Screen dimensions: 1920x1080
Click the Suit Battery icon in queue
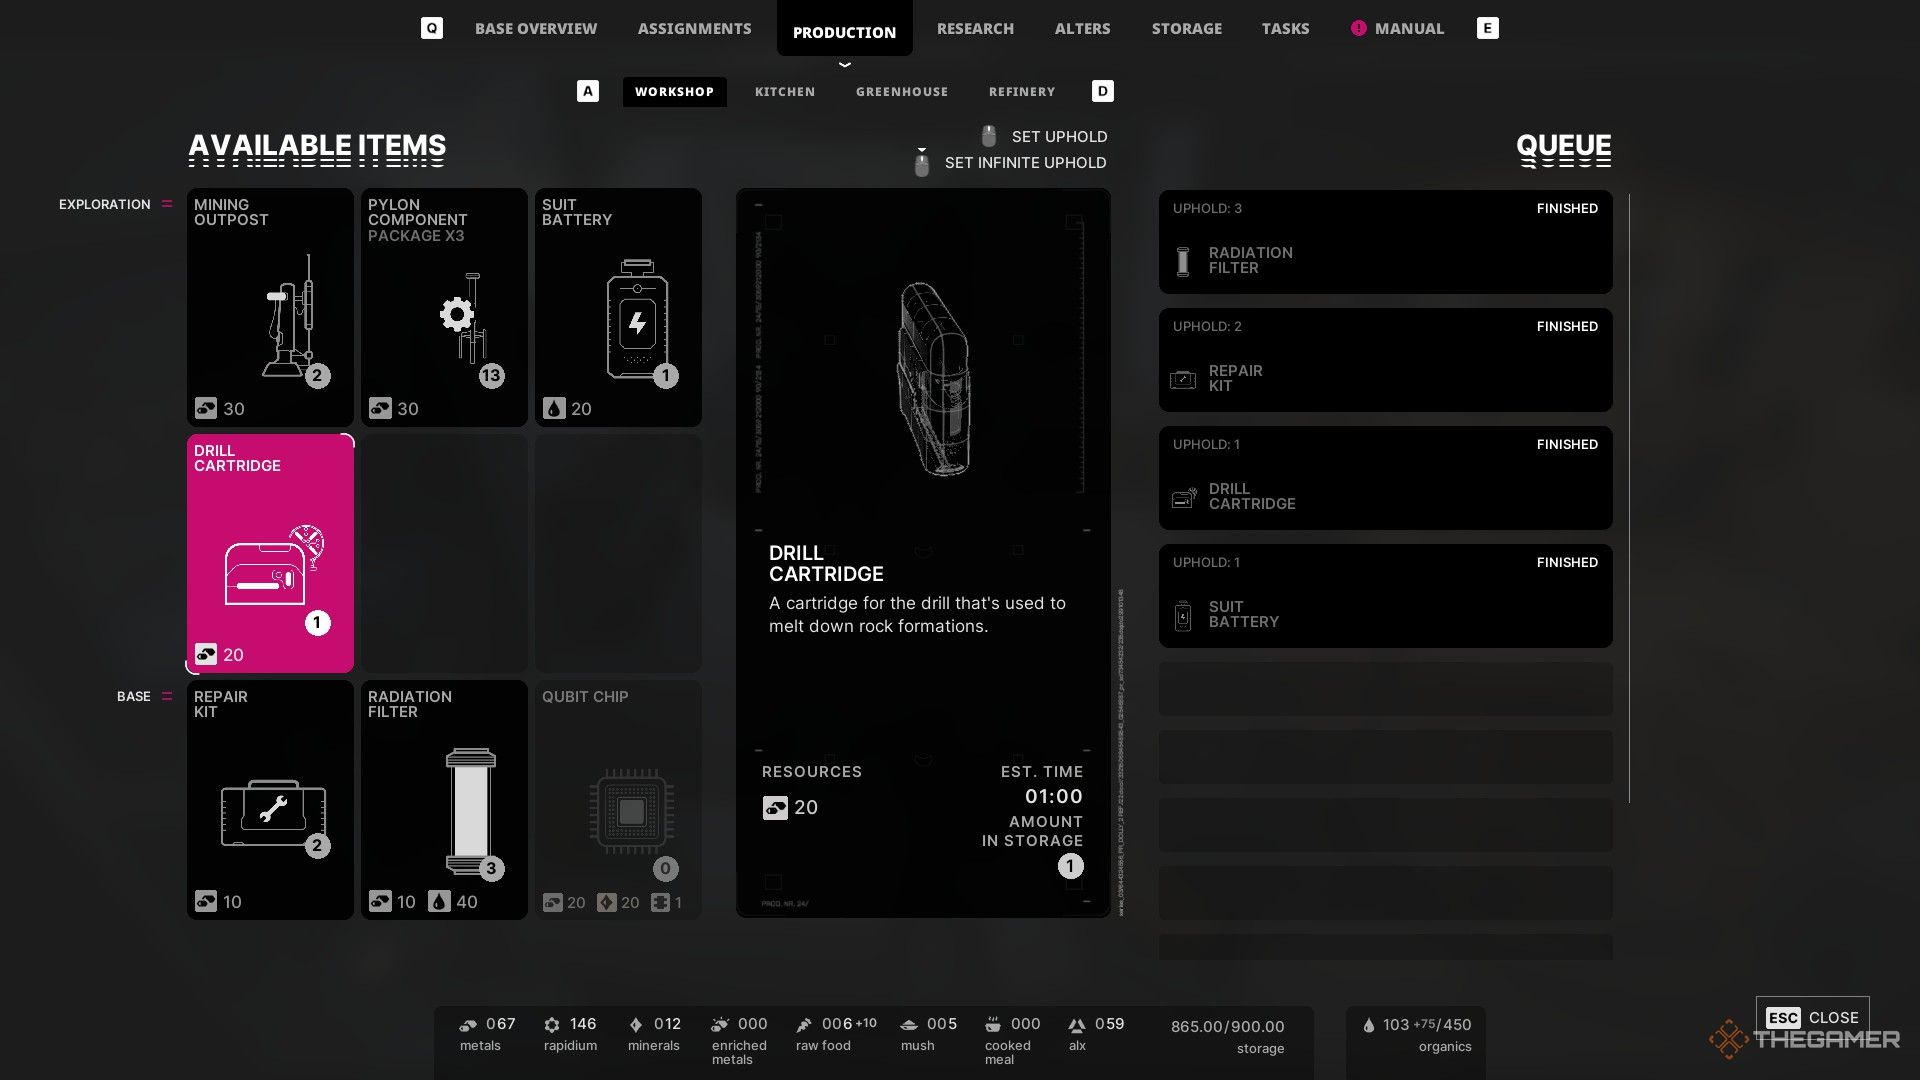pos(1183,615)
